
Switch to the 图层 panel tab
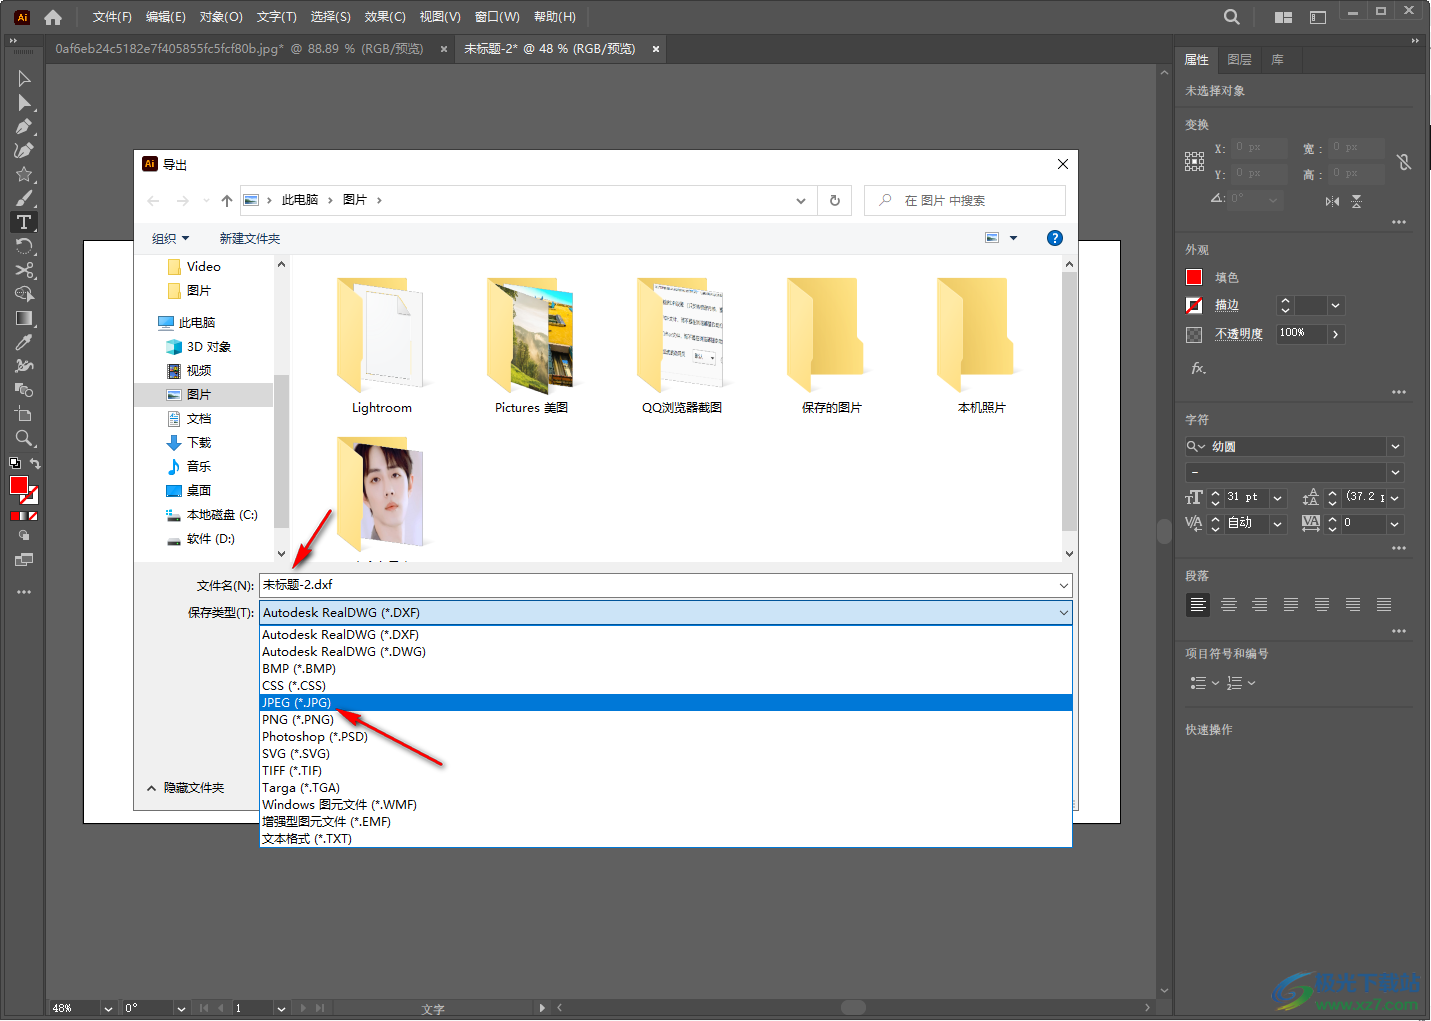coord(1239,60)
